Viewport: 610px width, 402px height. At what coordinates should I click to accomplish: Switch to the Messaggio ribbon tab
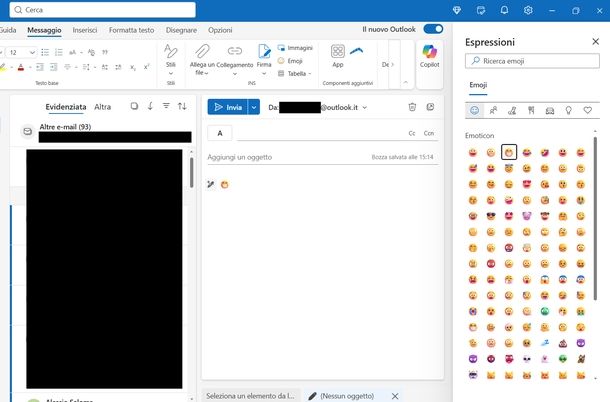(44, 30)
